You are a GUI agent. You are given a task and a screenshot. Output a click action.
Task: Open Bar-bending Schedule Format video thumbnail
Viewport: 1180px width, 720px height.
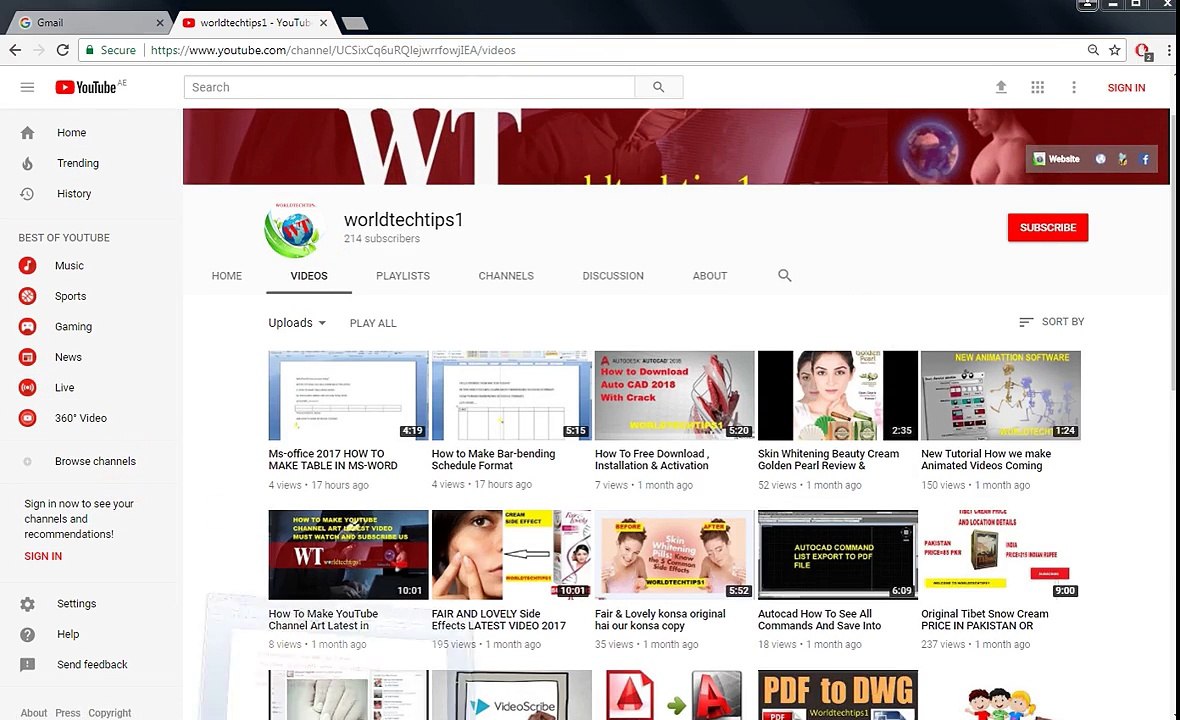tap(512, 396)
